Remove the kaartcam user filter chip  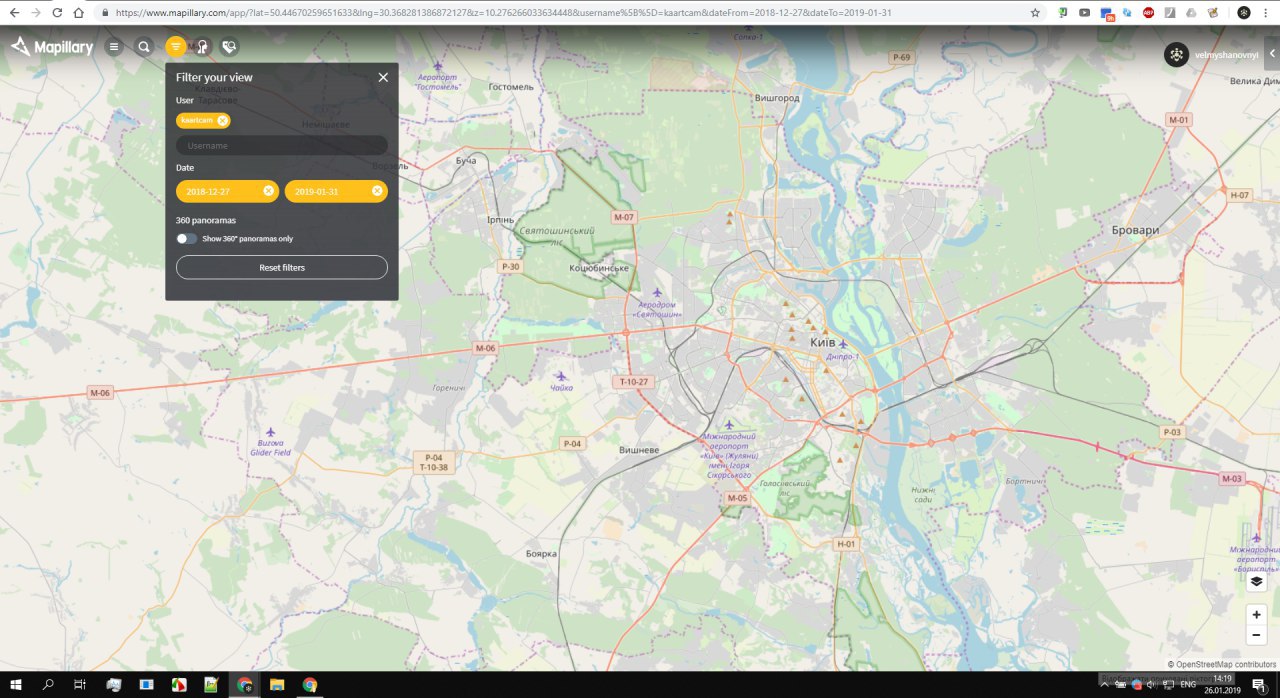point(222,120)
